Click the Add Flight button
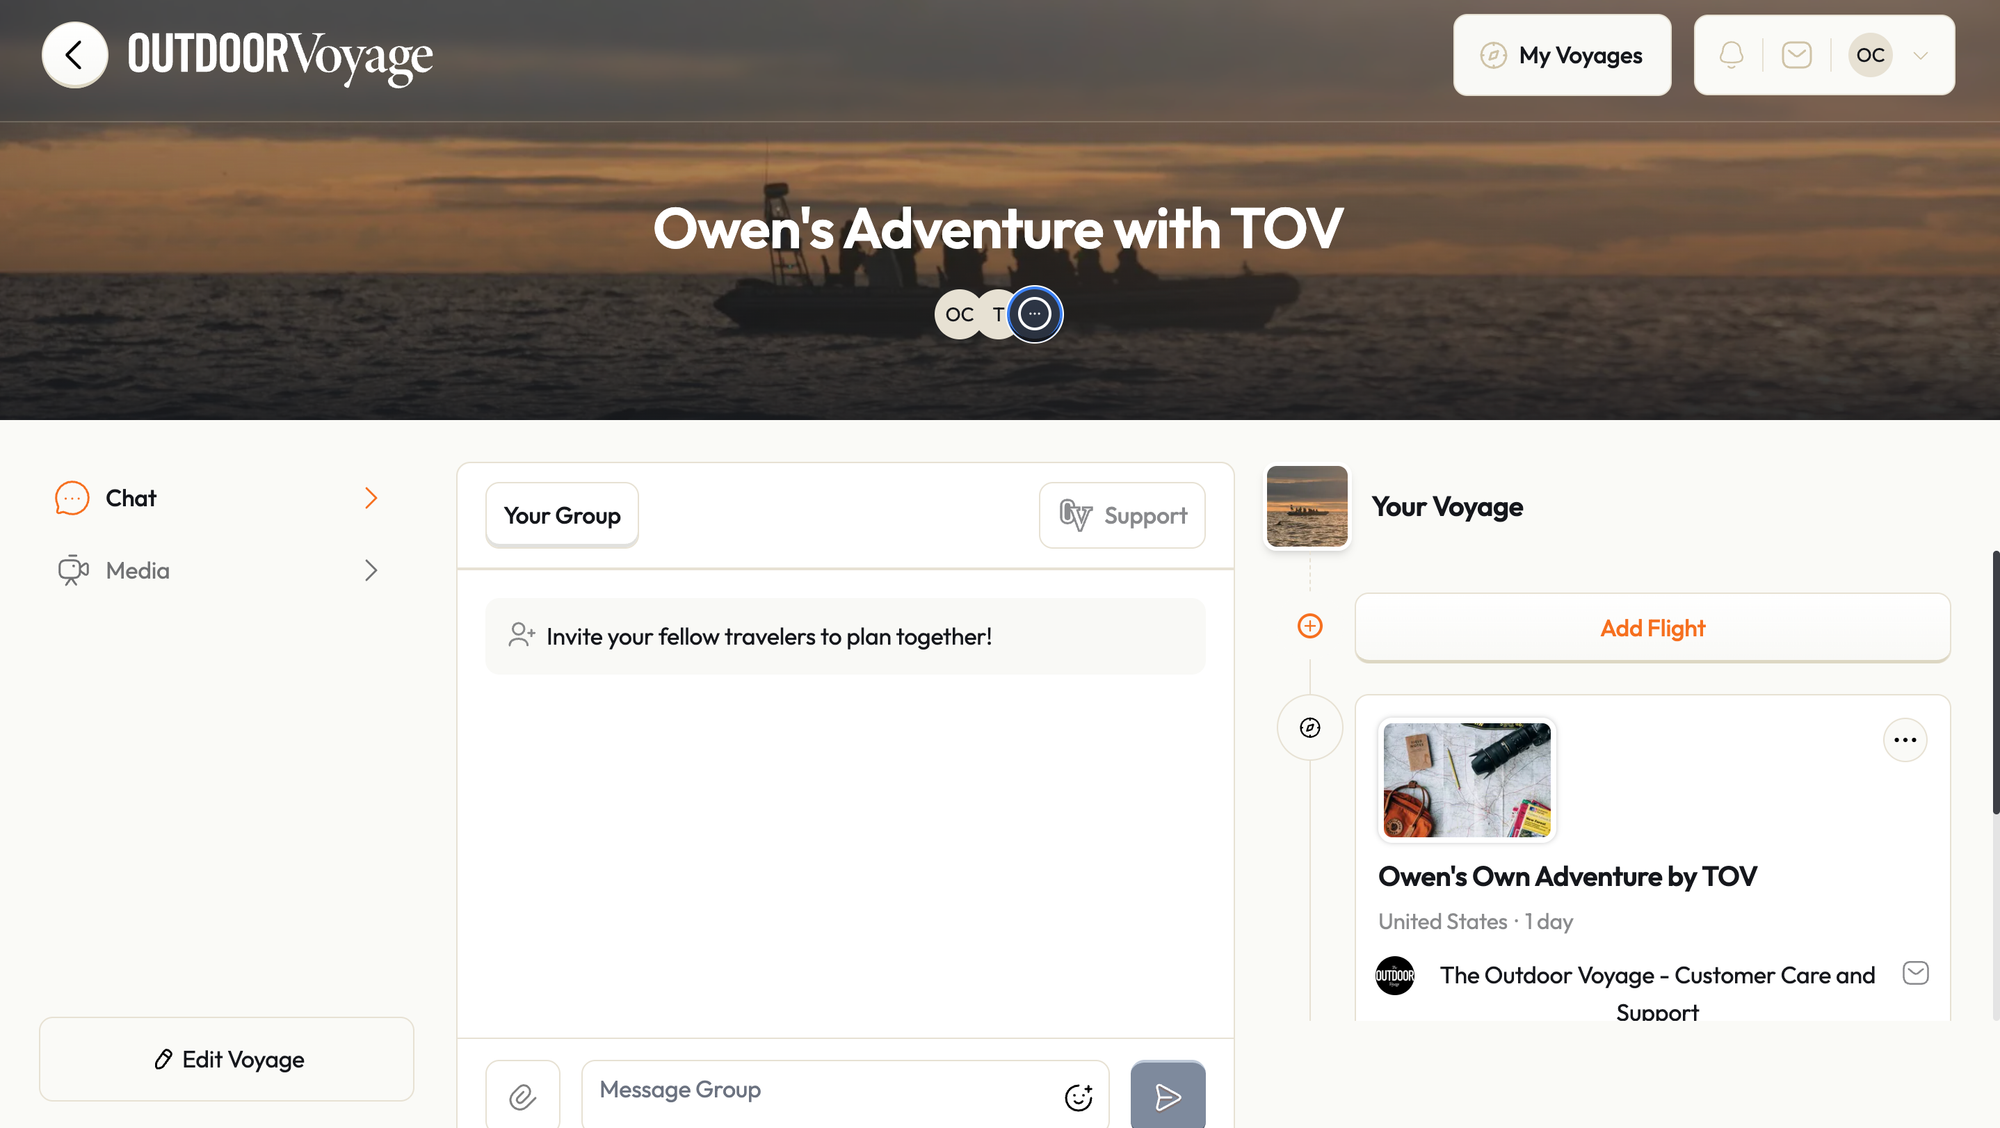2000x1128 pixels. coord(1652,628)
